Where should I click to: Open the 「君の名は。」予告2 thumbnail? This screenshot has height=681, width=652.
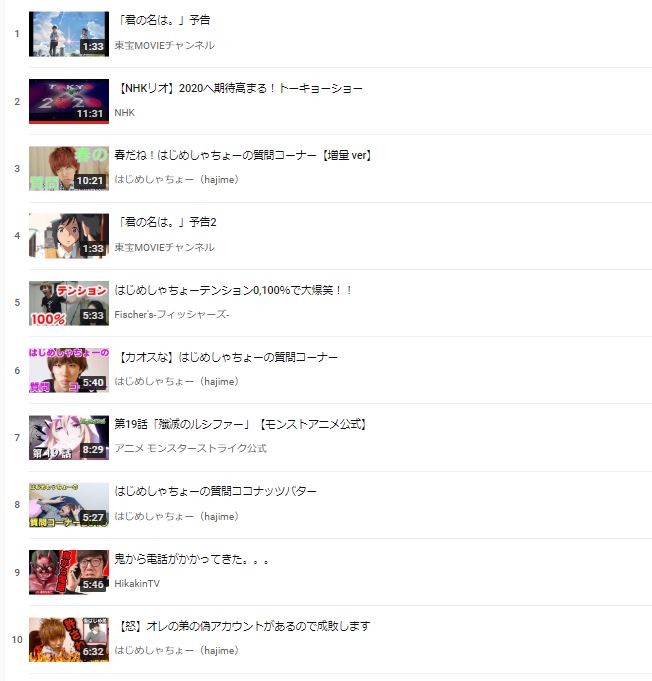(x=69, y=236)
